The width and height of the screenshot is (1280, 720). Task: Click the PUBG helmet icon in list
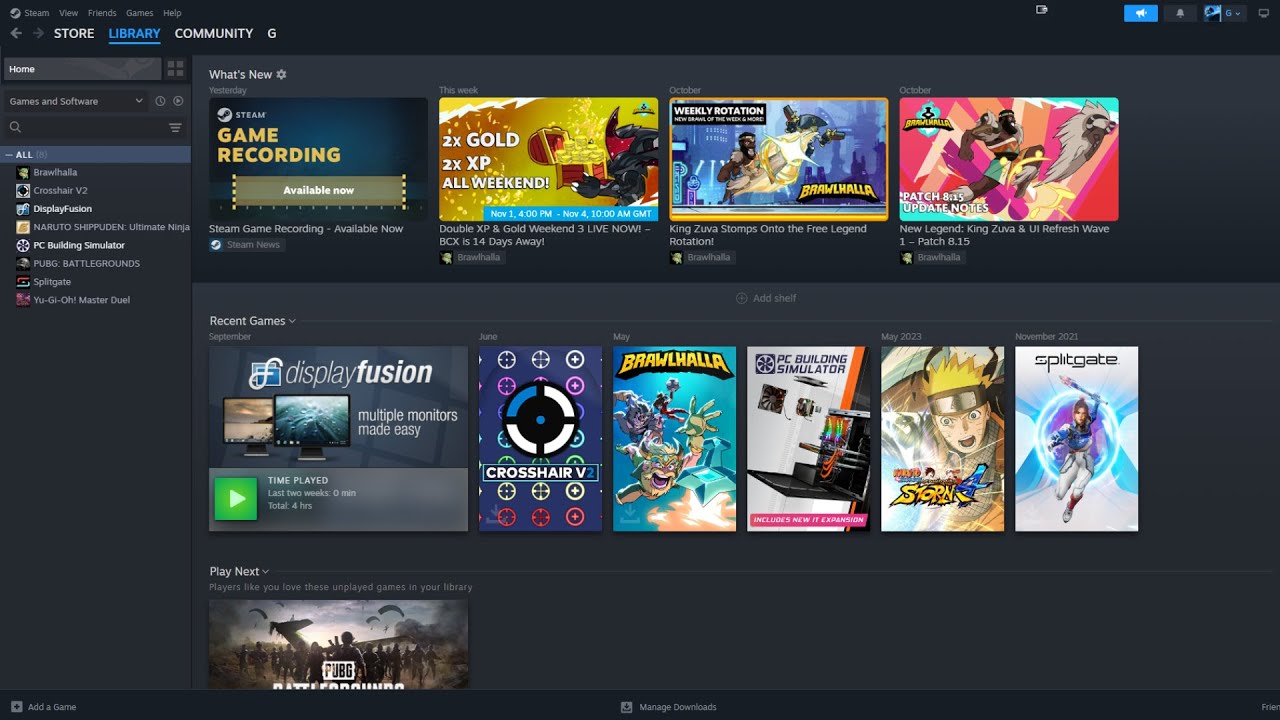(23, 263)
